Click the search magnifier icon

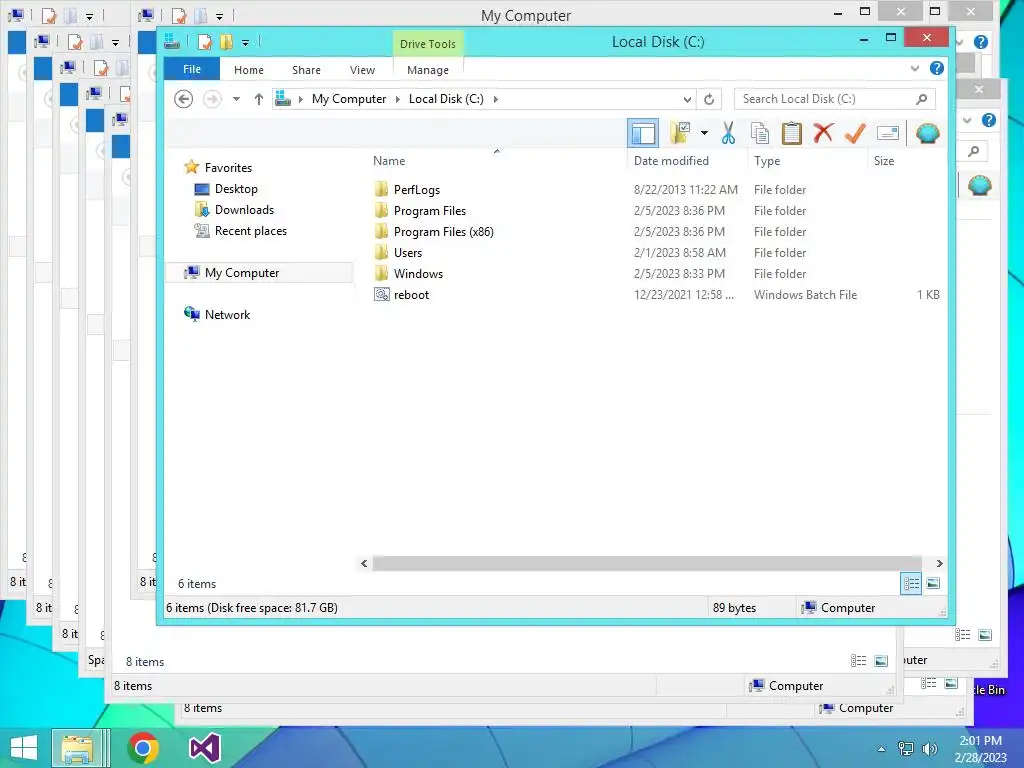click(921, 99)
